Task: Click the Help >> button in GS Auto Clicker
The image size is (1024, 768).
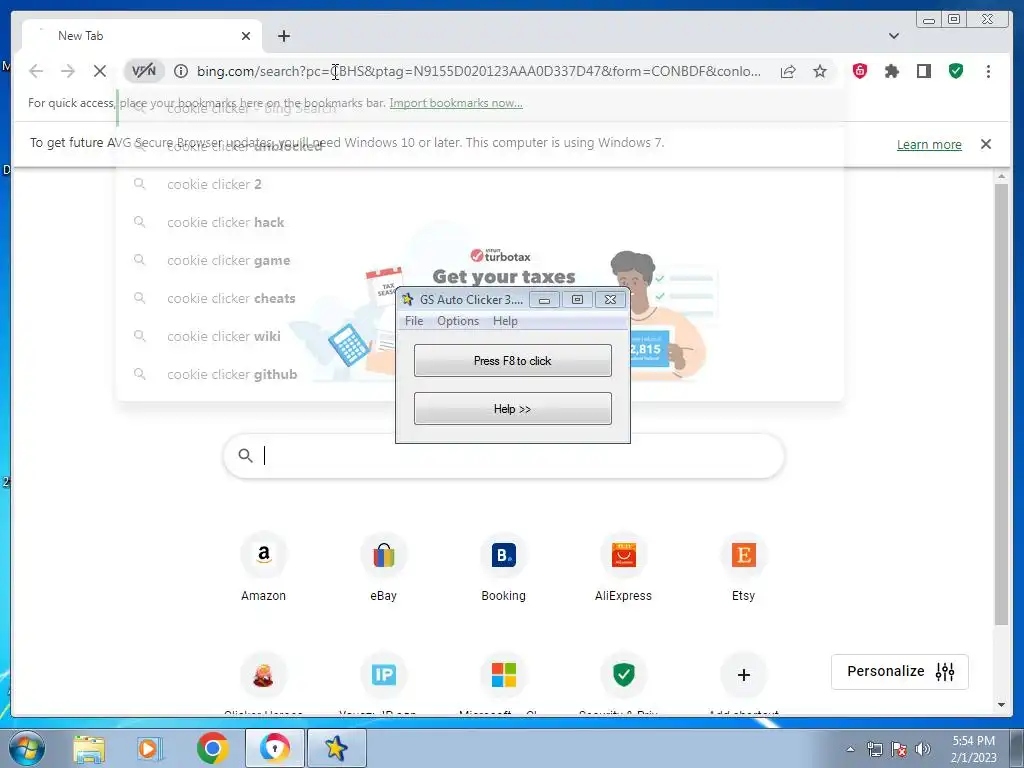Action: pyautogui.click(x=513, y=409)
